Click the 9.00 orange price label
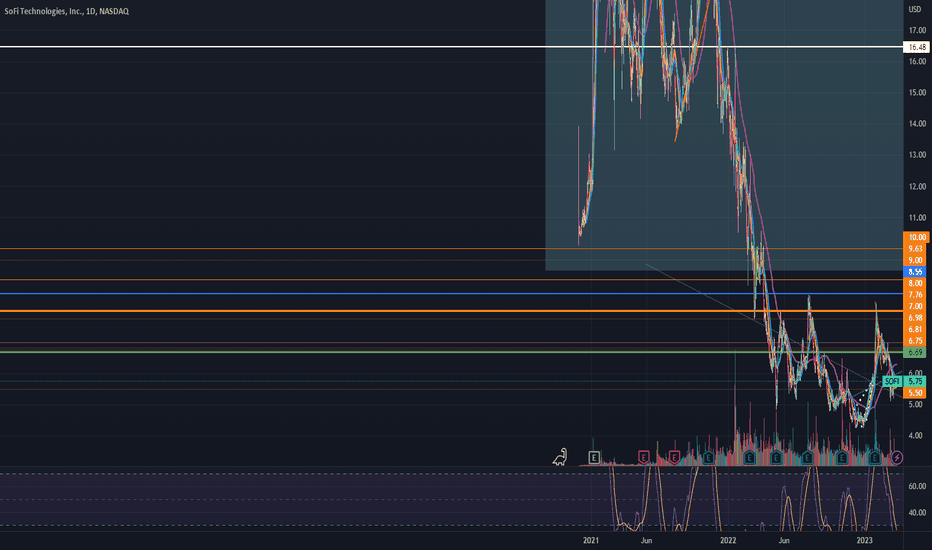 click(x=916, y=260)
